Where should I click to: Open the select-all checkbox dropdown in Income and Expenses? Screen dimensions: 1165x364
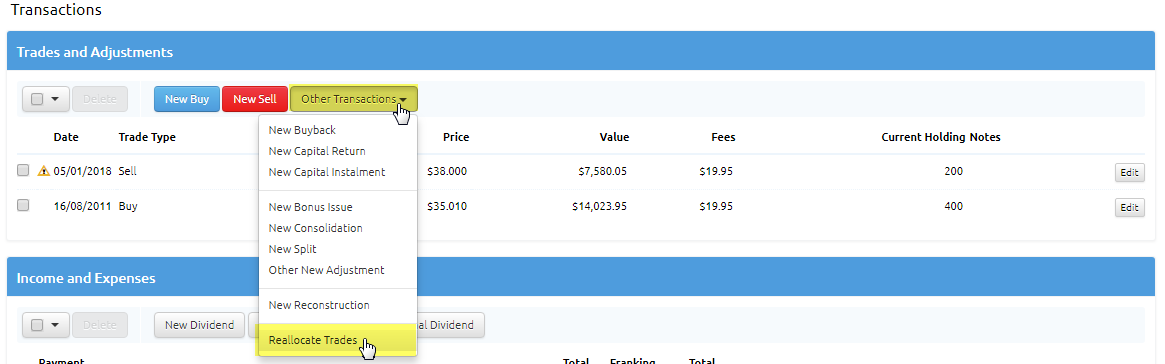(x=46, y=325)
